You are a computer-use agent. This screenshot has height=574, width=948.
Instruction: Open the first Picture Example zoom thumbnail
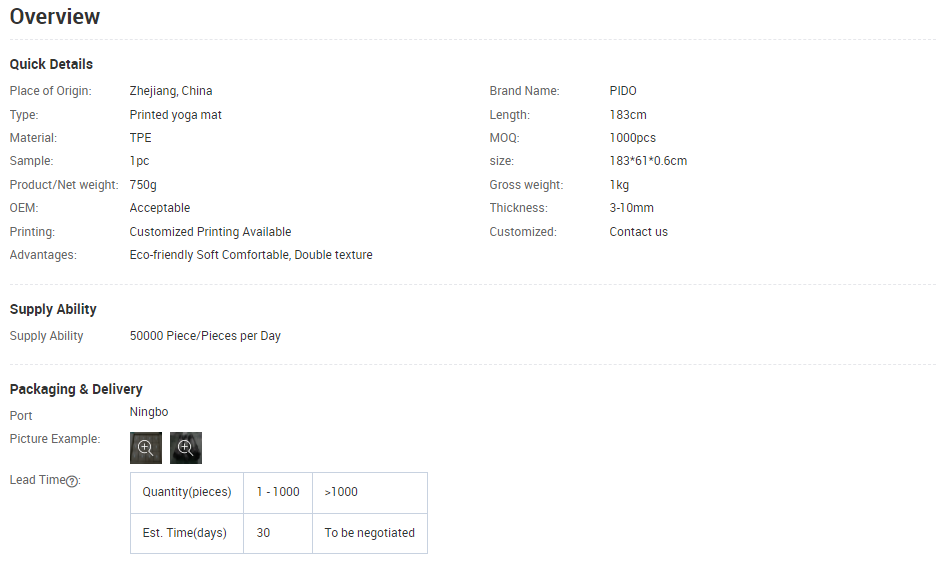coord(146,448)
